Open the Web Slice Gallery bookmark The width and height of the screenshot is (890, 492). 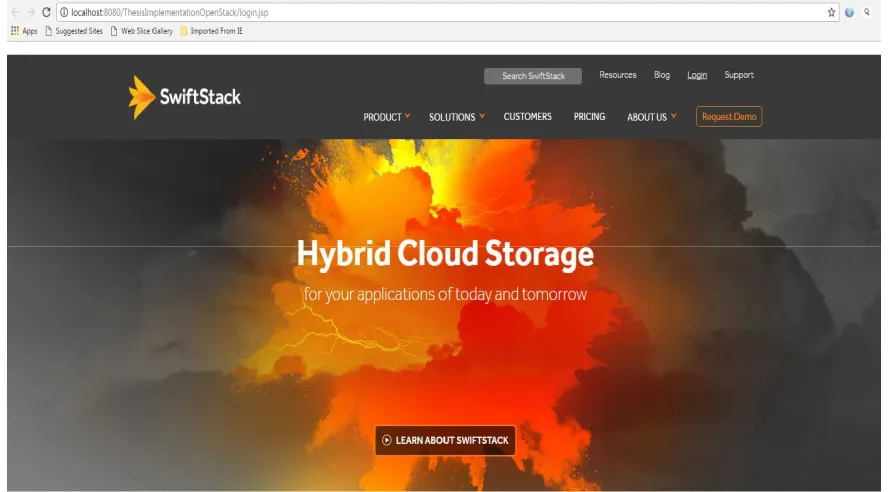point(141,31)
